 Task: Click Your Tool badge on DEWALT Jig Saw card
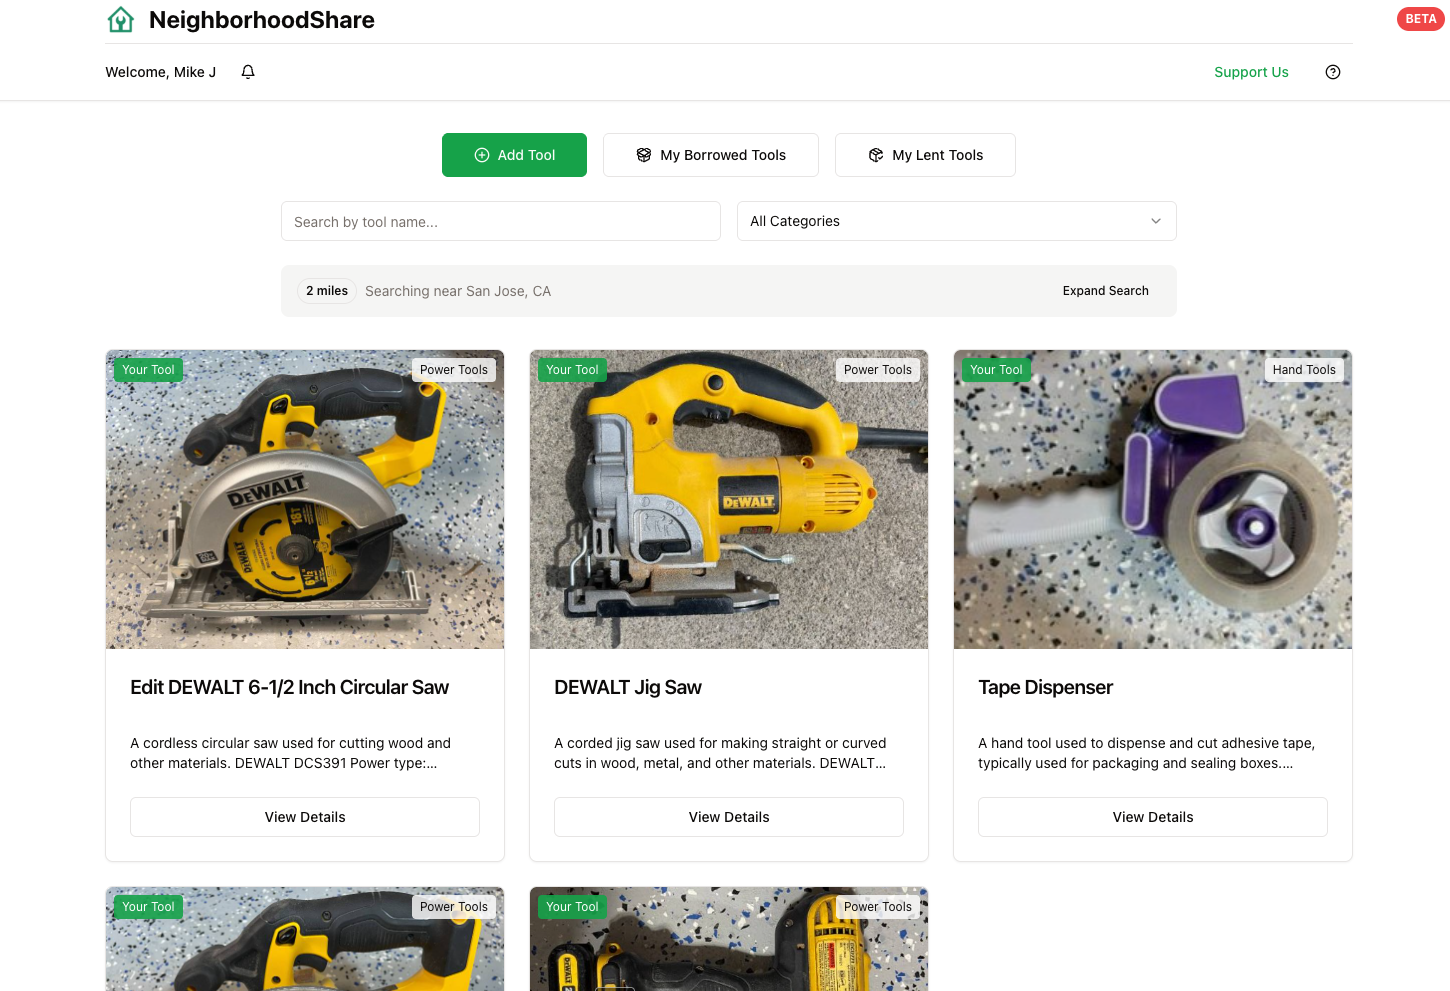coord(572,370)
